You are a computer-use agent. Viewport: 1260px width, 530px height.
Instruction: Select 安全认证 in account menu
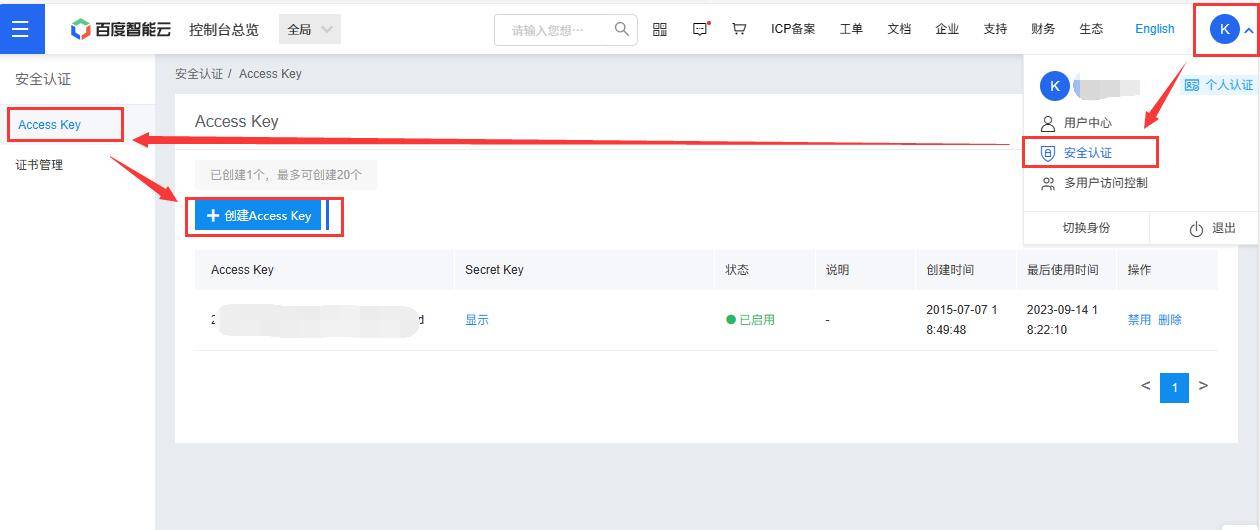(x=1089, y=153)
